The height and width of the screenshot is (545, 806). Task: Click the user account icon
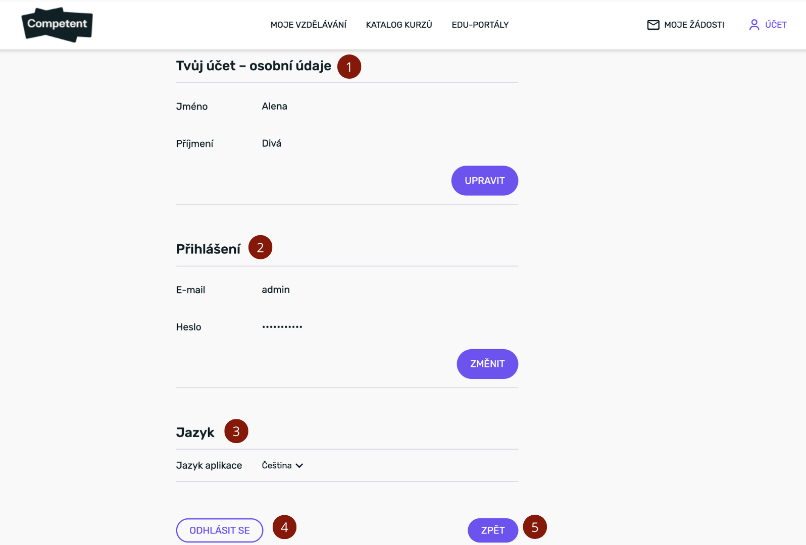[x=754, y=25]
